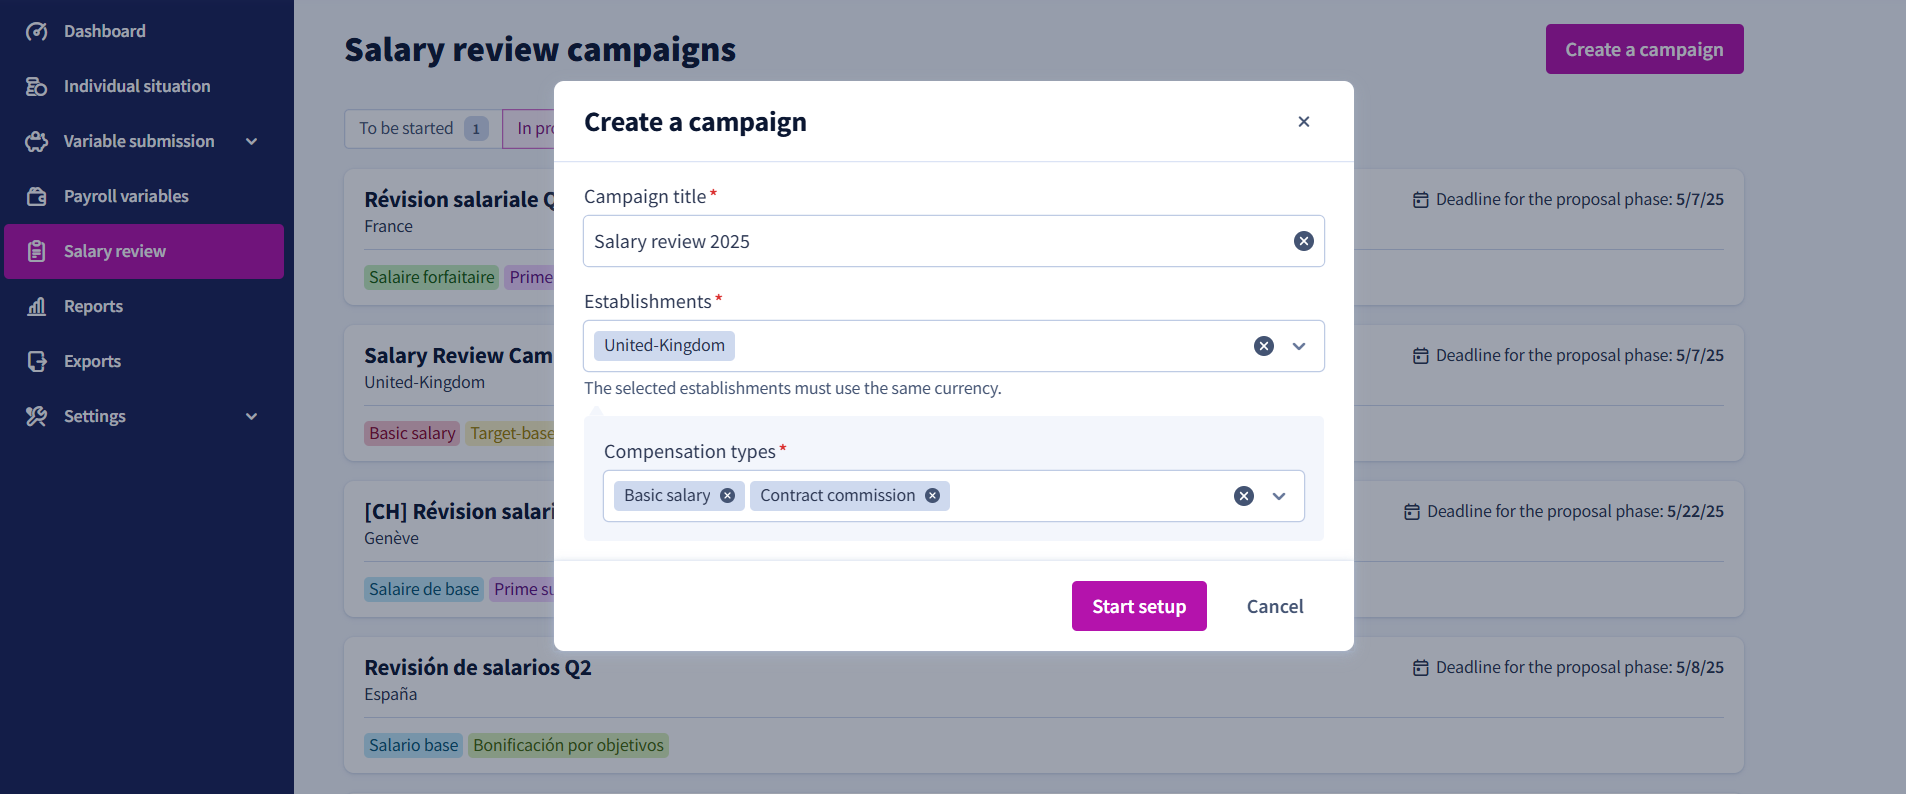Click inside the Campaign title field

coord(935,241)
